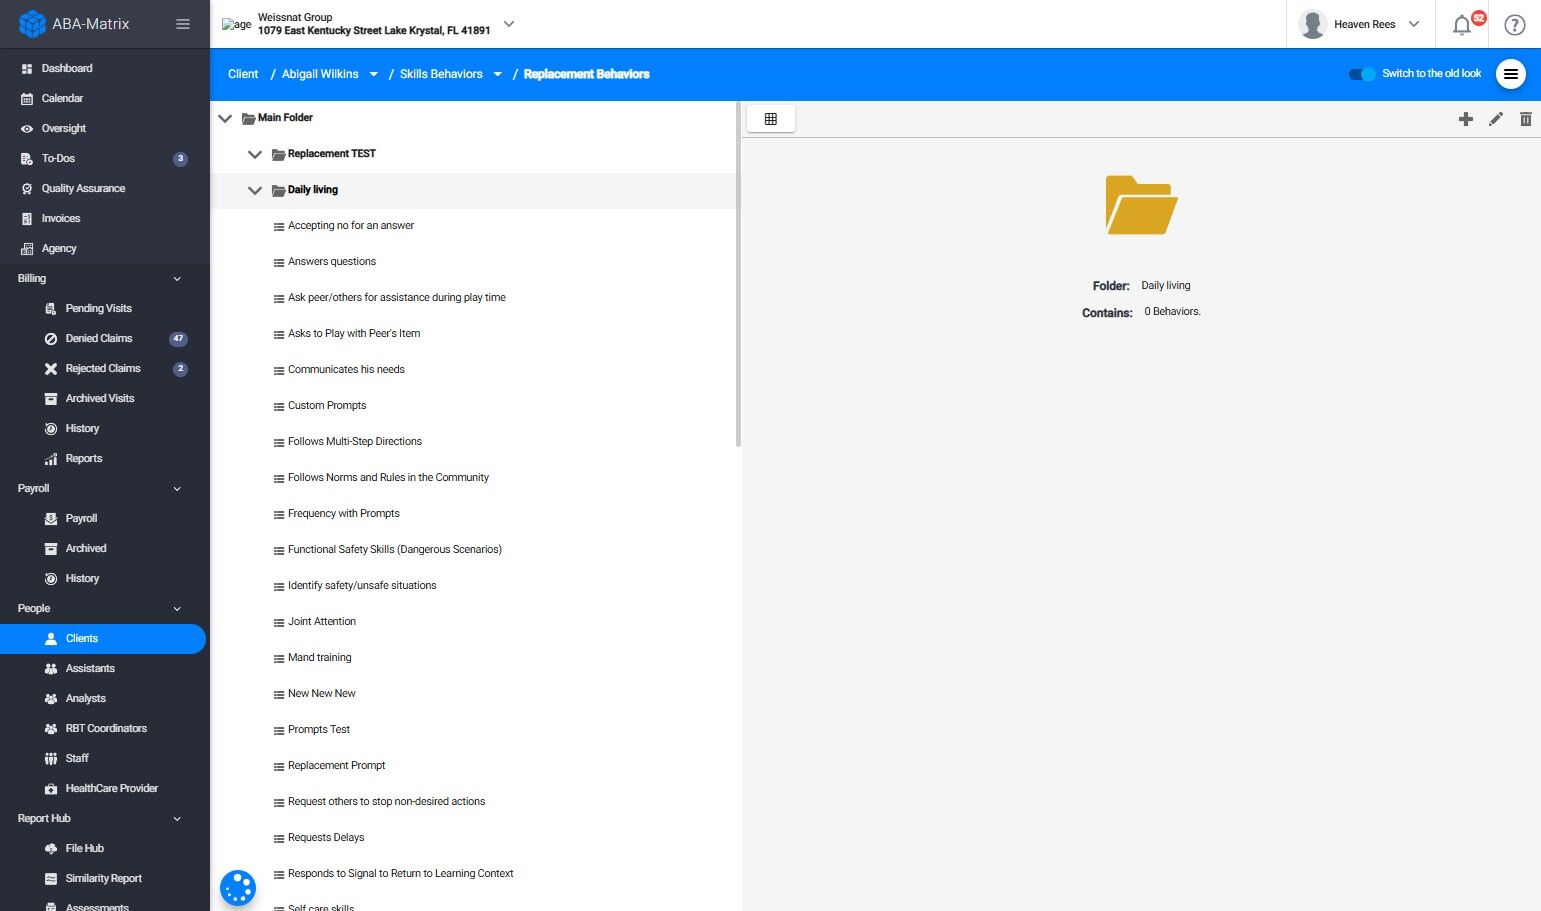Click the ABA-Matrix cube logo
Viewport: 1541px width, 911px height.
(32, 23)
